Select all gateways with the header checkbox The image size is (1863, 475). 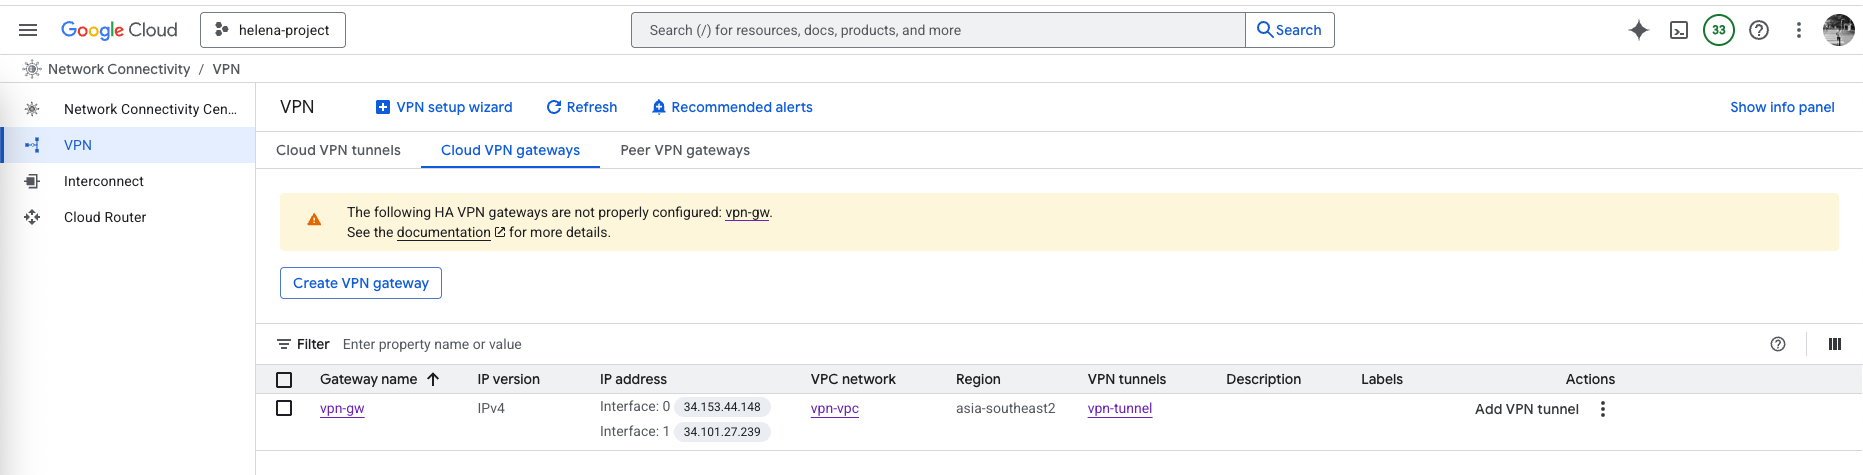click(284, 380)
